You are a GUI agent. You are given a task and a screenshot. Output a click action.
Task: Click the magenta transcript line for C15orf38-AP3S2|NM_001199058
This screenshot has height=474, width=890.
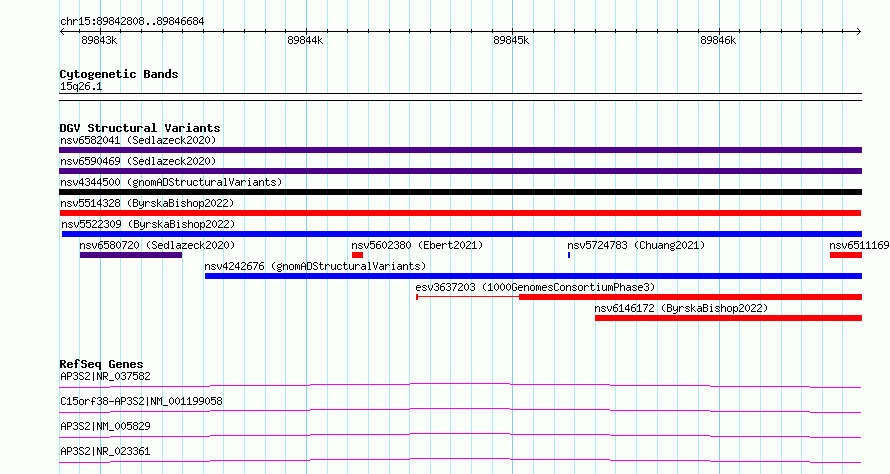tap(460, 410)
